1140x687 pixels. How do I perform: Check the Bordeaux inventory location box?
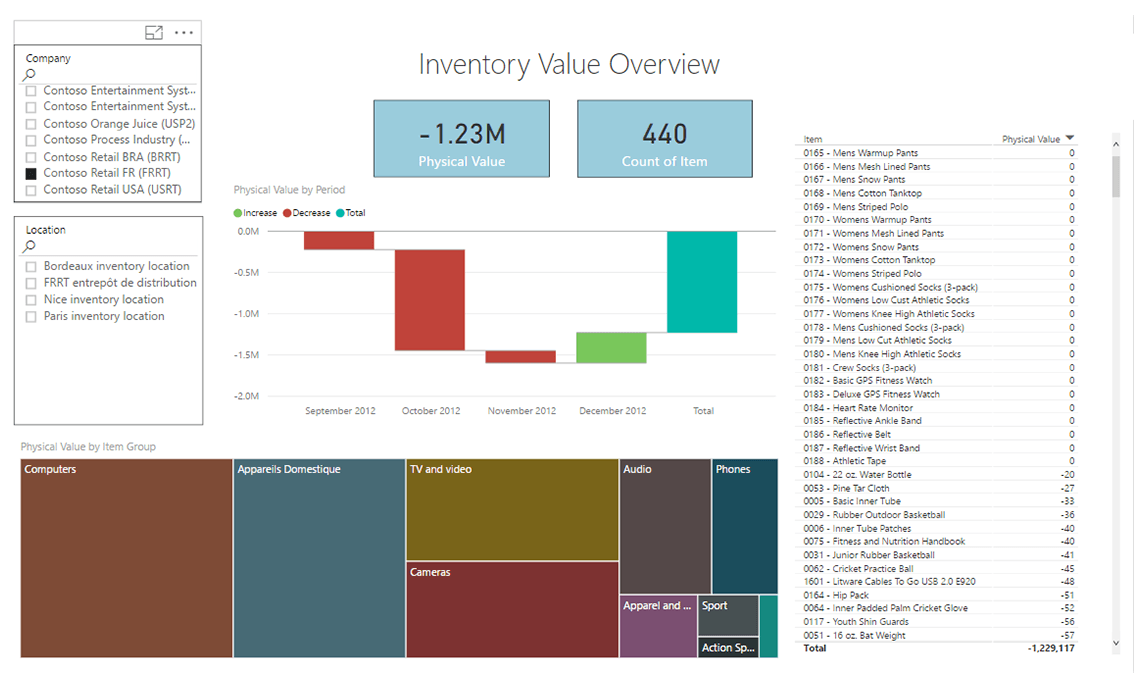31,267
